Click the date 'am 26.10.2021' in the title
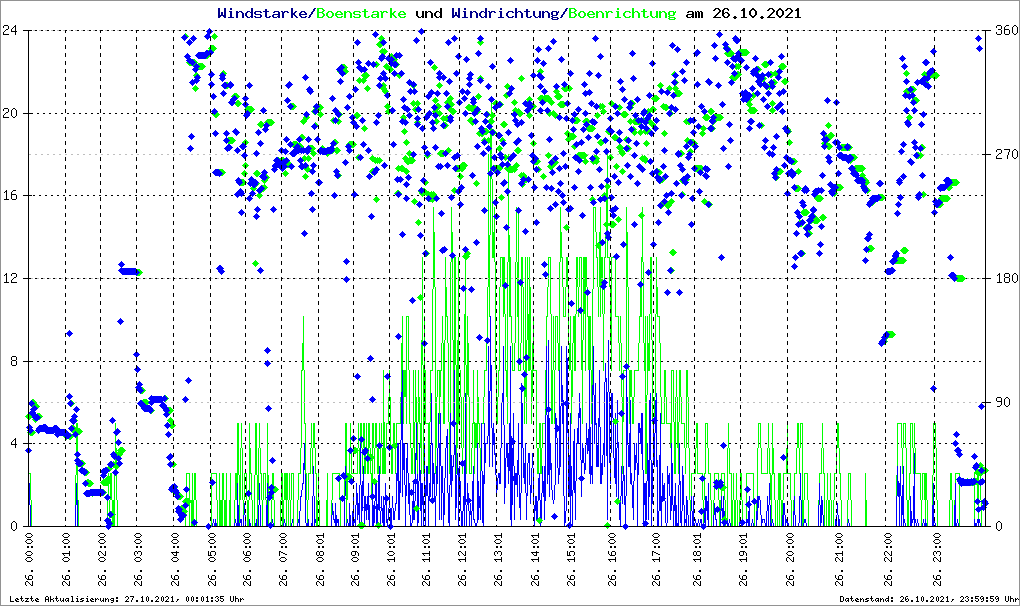1020x606 pixels. (743, 13)
